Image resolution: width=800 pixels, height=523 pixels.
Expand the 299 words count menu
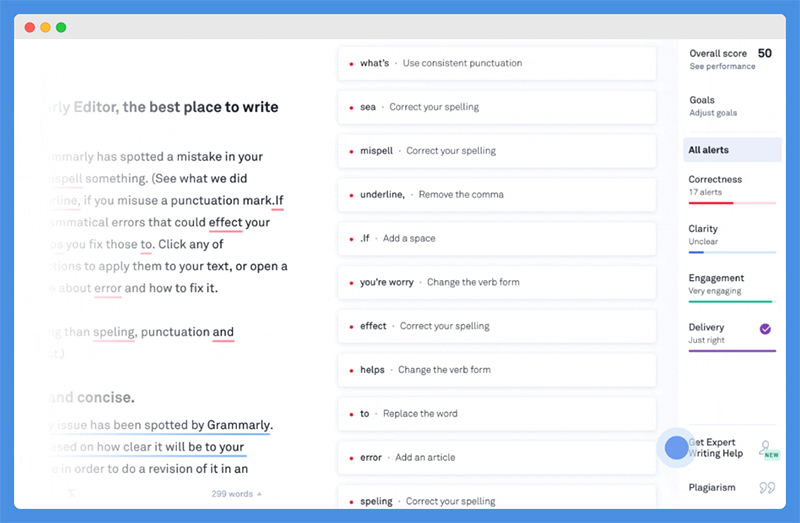[x=237, y=494]
